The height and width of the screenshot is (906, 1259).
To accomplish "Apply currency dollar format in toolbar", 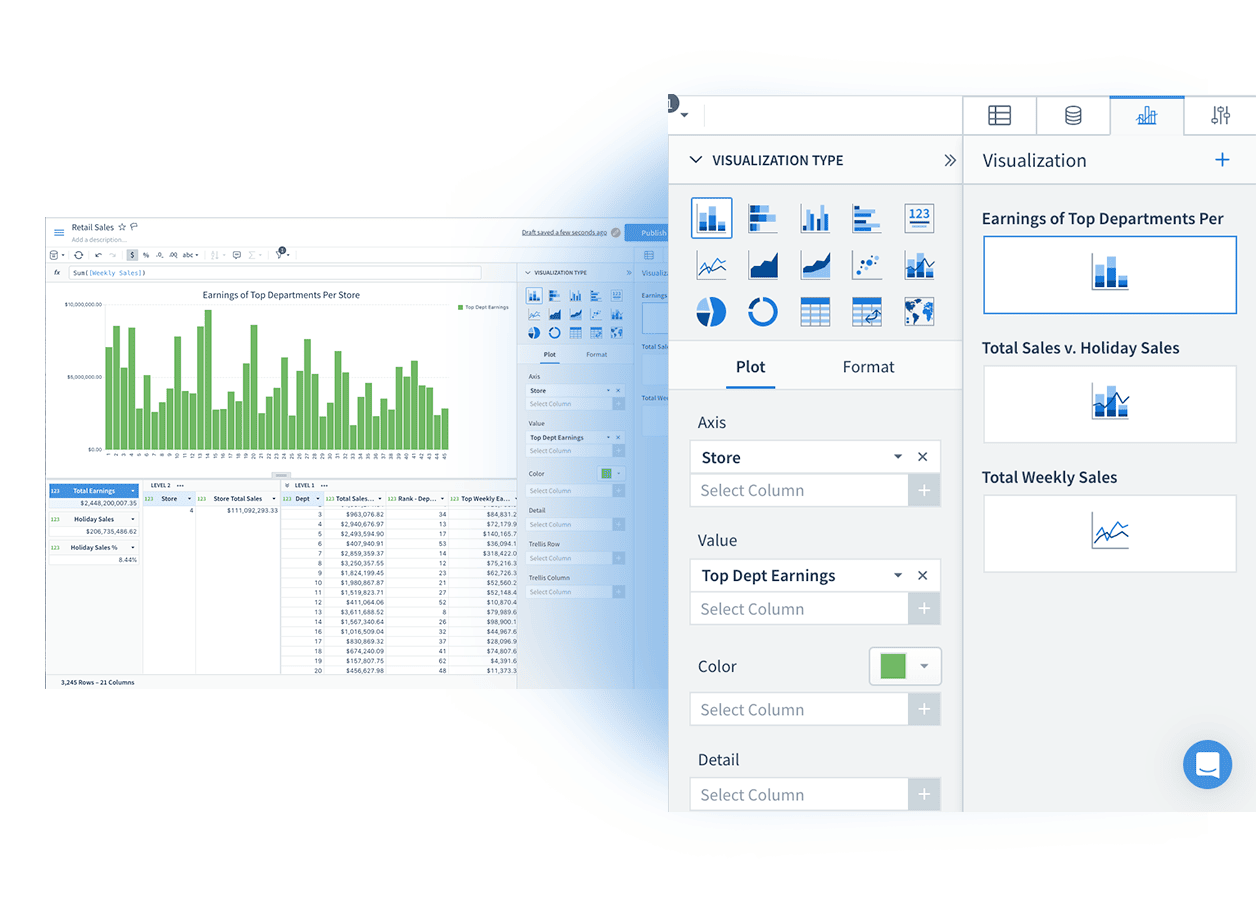I will click(132, 255).
